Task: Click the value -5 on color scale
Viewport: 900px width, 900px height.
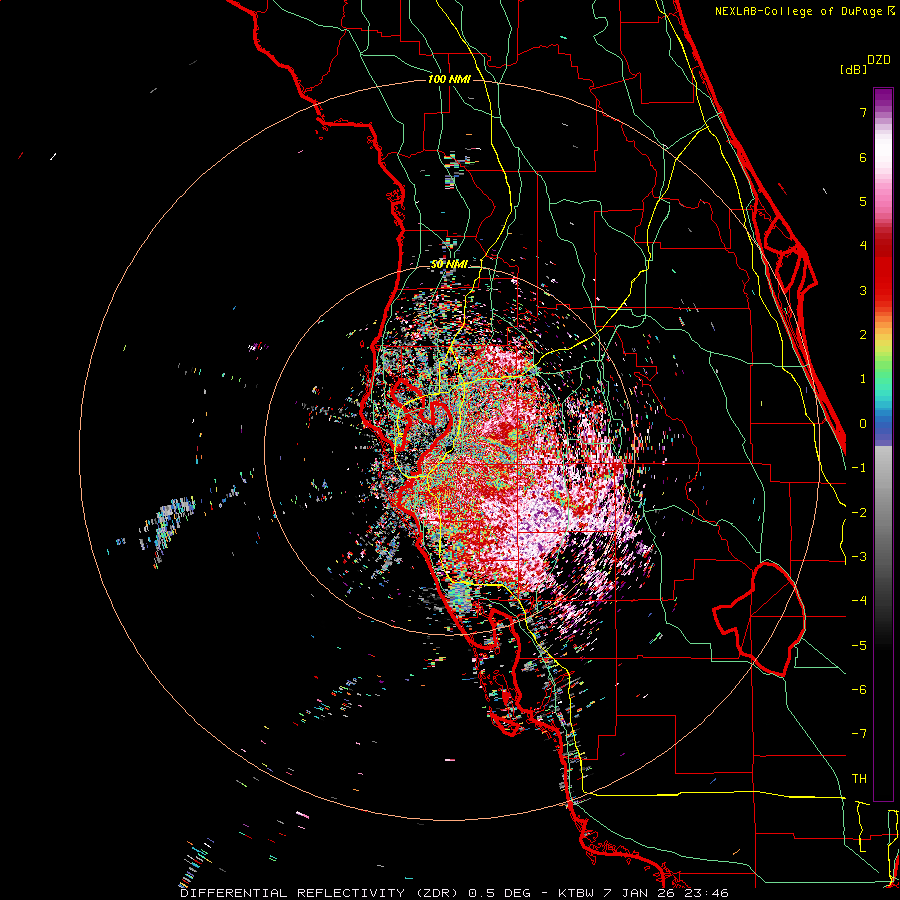Action: (859, 646)
